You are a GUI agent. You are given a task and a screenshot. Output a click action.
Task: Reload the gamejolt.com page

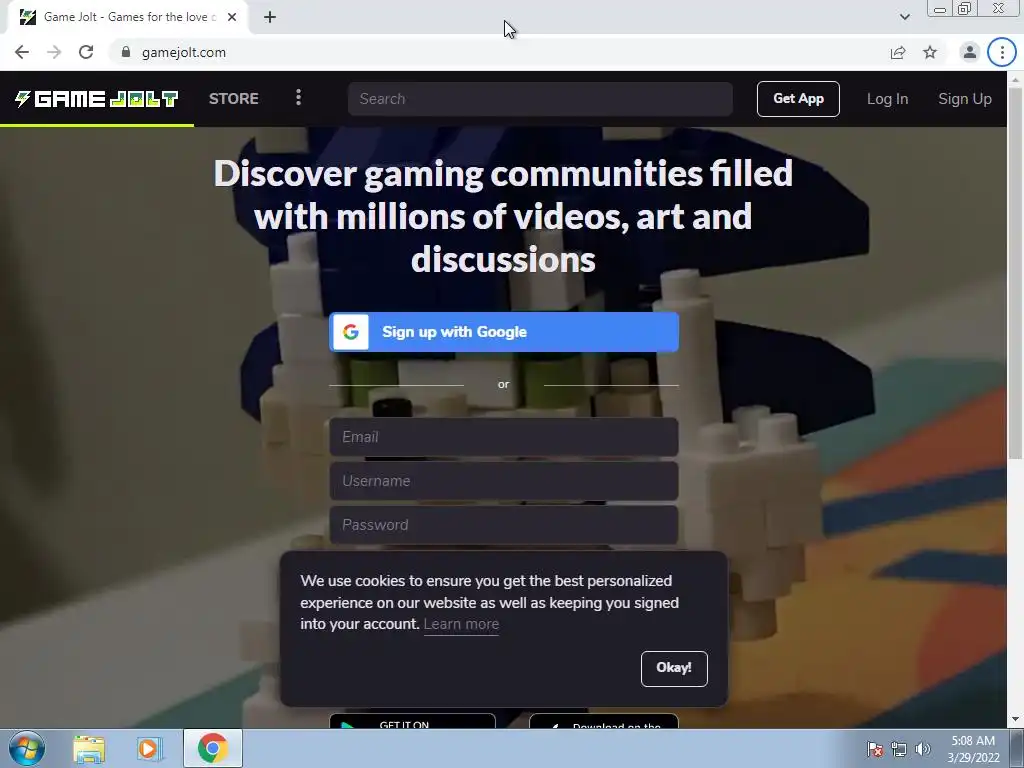click(86, 52)
